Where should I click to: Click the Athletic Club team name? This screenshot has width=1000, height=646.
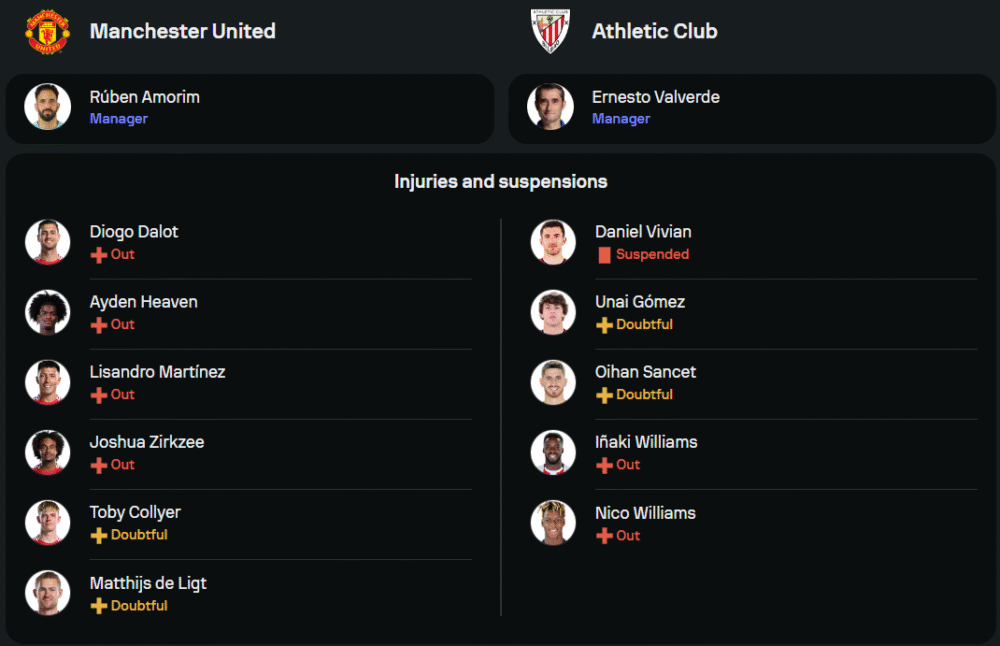pyautogui.click(x=654, y=31)
